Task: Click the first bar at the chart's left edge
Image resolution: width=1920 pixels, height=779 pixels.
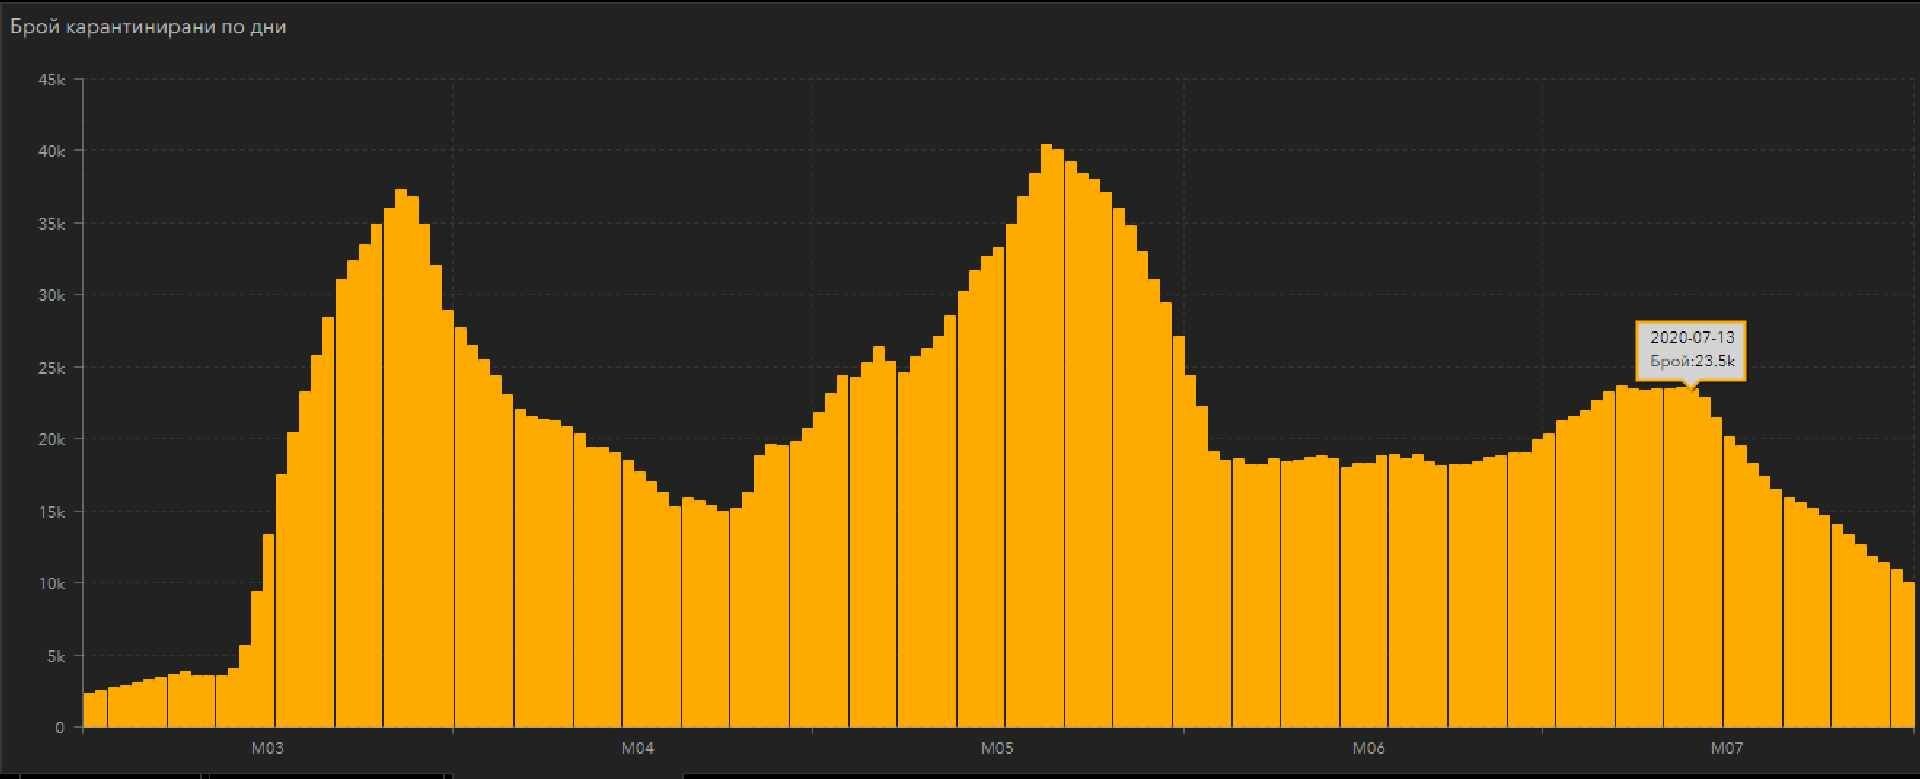Action: [89, 709]
